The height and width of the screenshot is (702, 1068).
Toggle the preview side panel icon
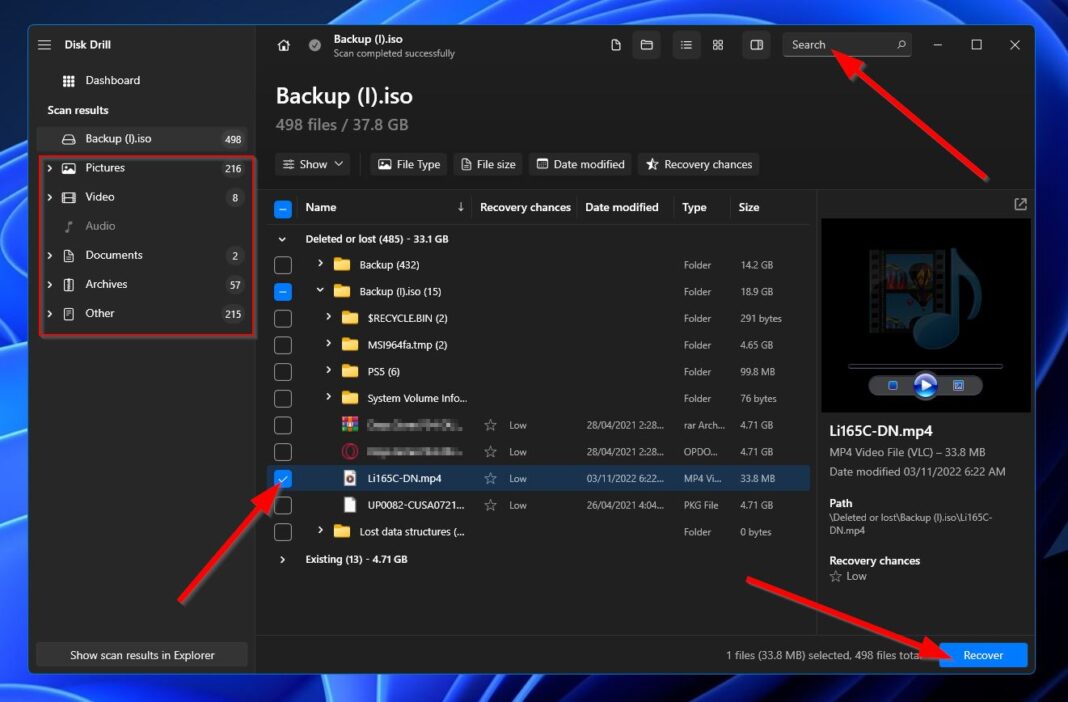coord(756,45)
